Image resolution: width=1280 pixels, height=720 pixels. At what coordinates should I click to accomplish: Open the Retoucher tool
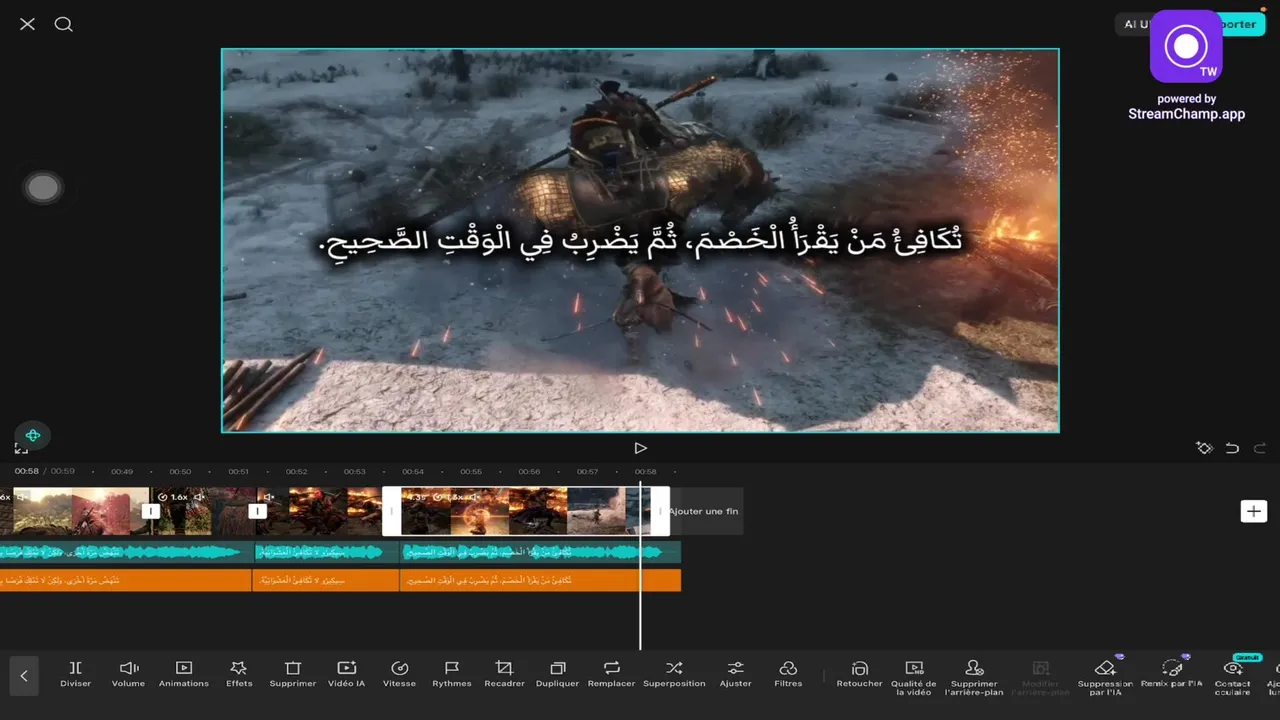tap(859, 674)
